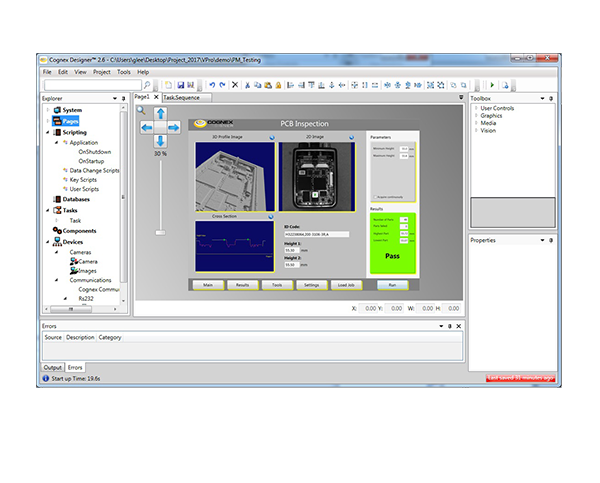Select the Images device in Explorer tree

coord(83,271)
